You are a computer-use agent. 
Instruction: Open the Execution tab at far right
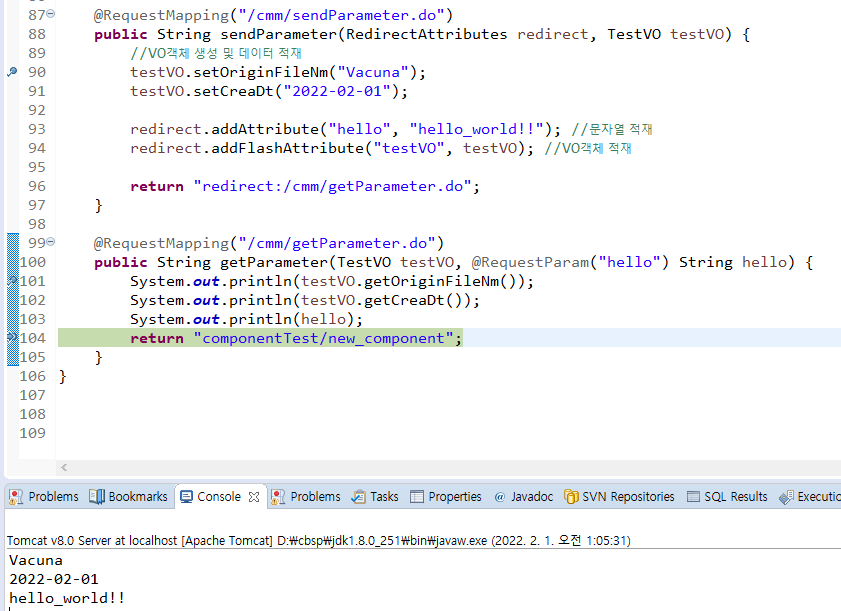[x=810, y=497]
